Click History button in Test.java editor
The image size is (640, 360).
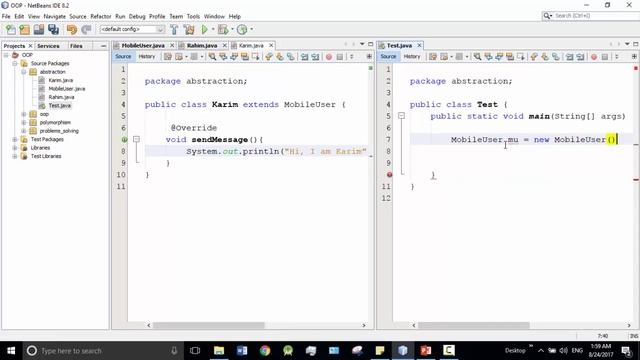click(x=411, y=57)
